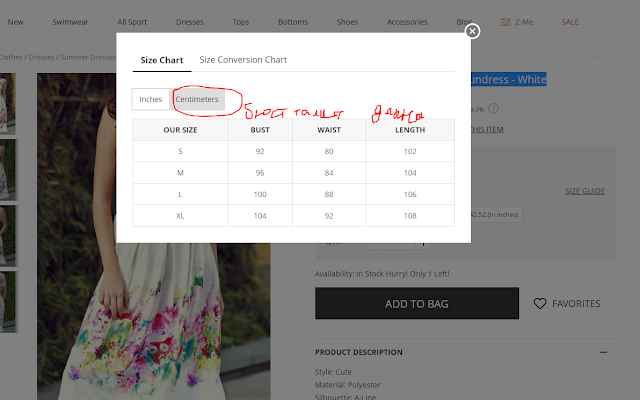Click the WAIST column header
This screenshot has height=400, width=640.
(x=329, y=130)
